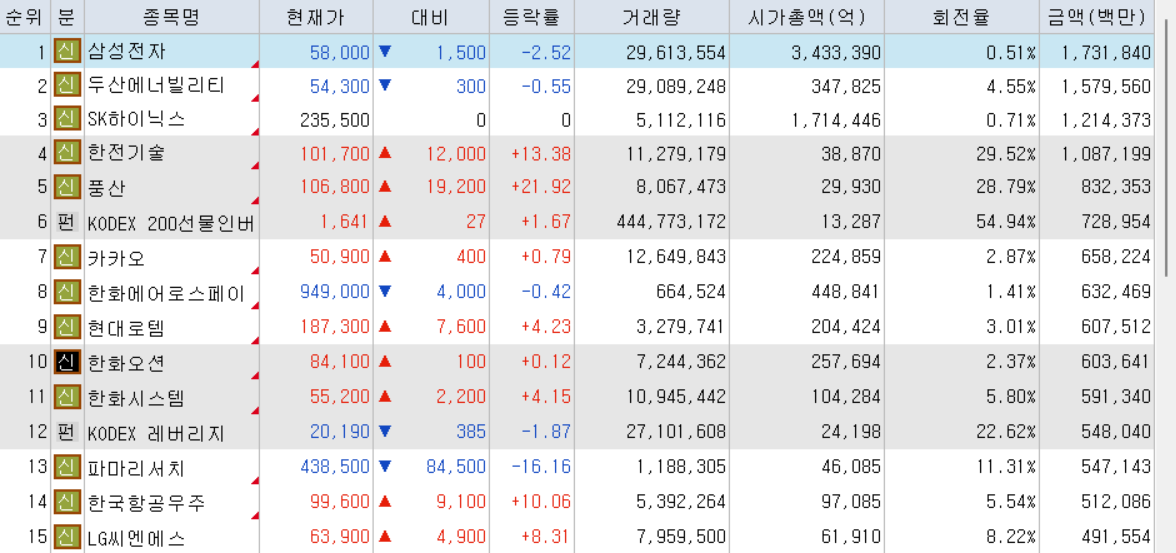Sort by 시가총액(억) column header
The width and height of the screenshot is (1176, 553).
(x=806, y=17)
